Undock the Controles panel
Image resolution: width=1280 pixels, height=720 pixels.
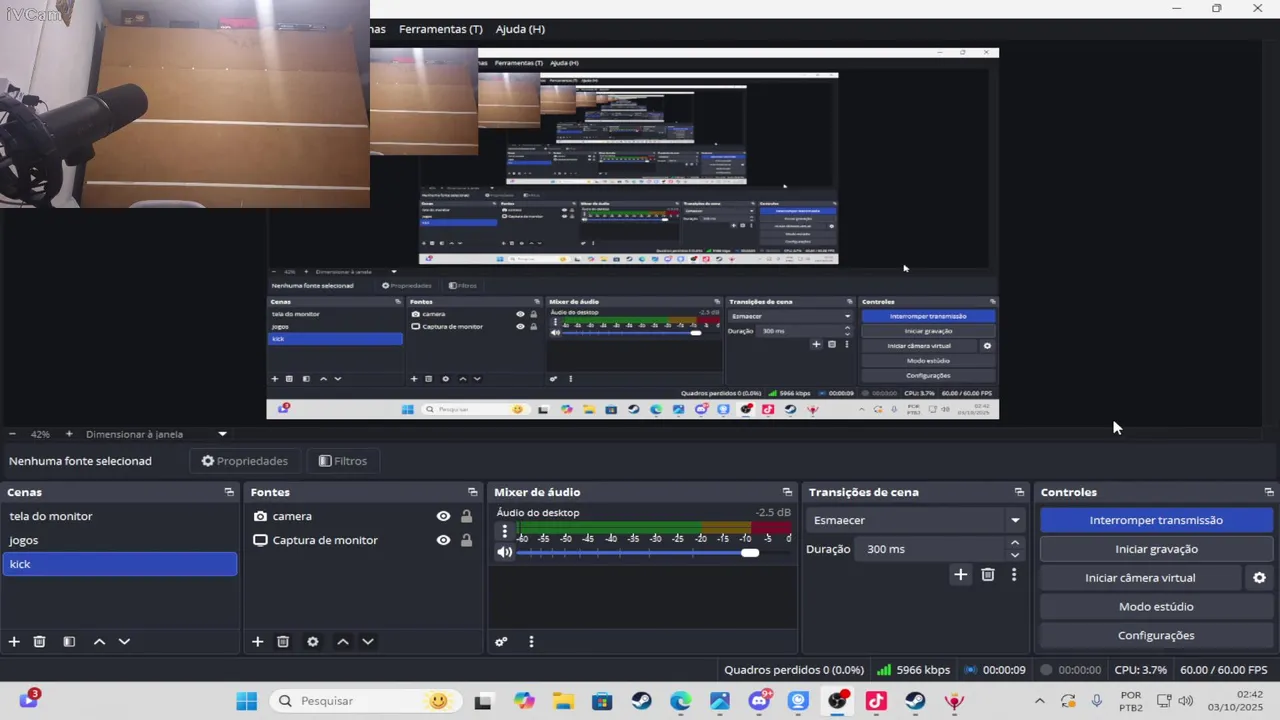[x=1269, y=492]
